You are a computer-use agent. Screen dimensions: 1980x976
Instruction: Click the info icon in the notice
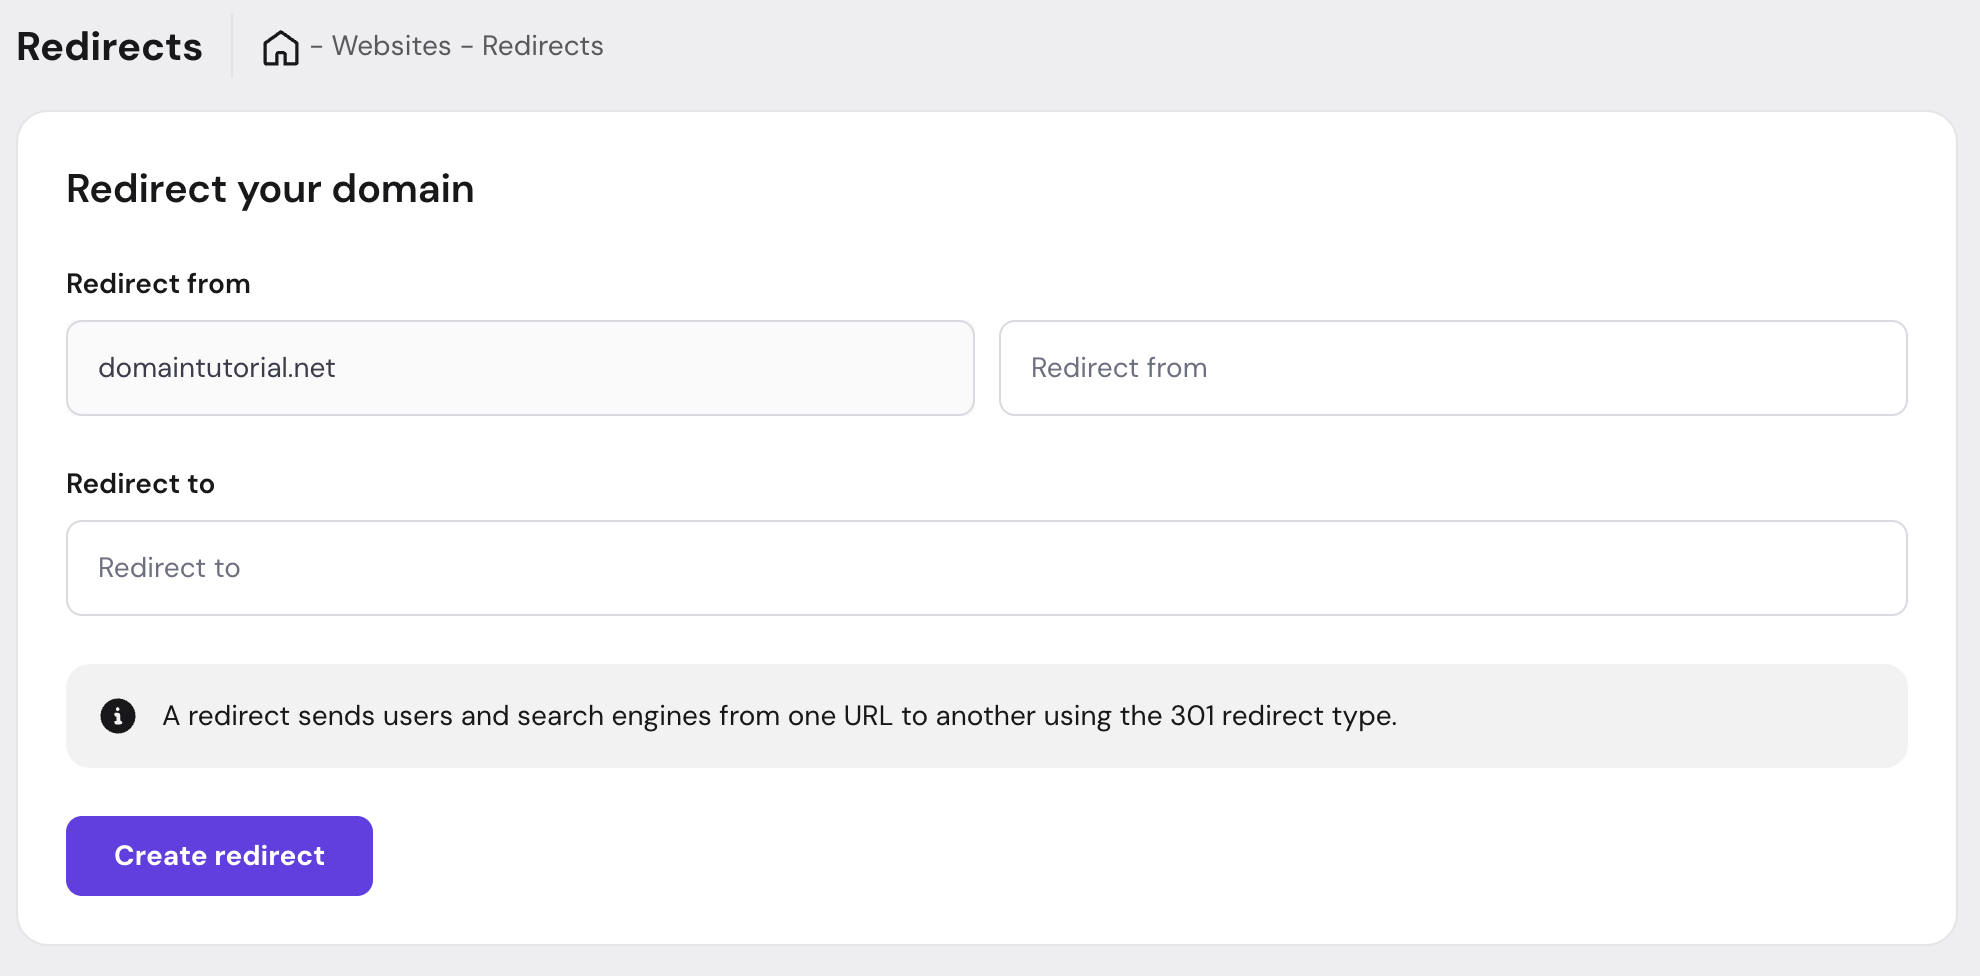[118, 716]
